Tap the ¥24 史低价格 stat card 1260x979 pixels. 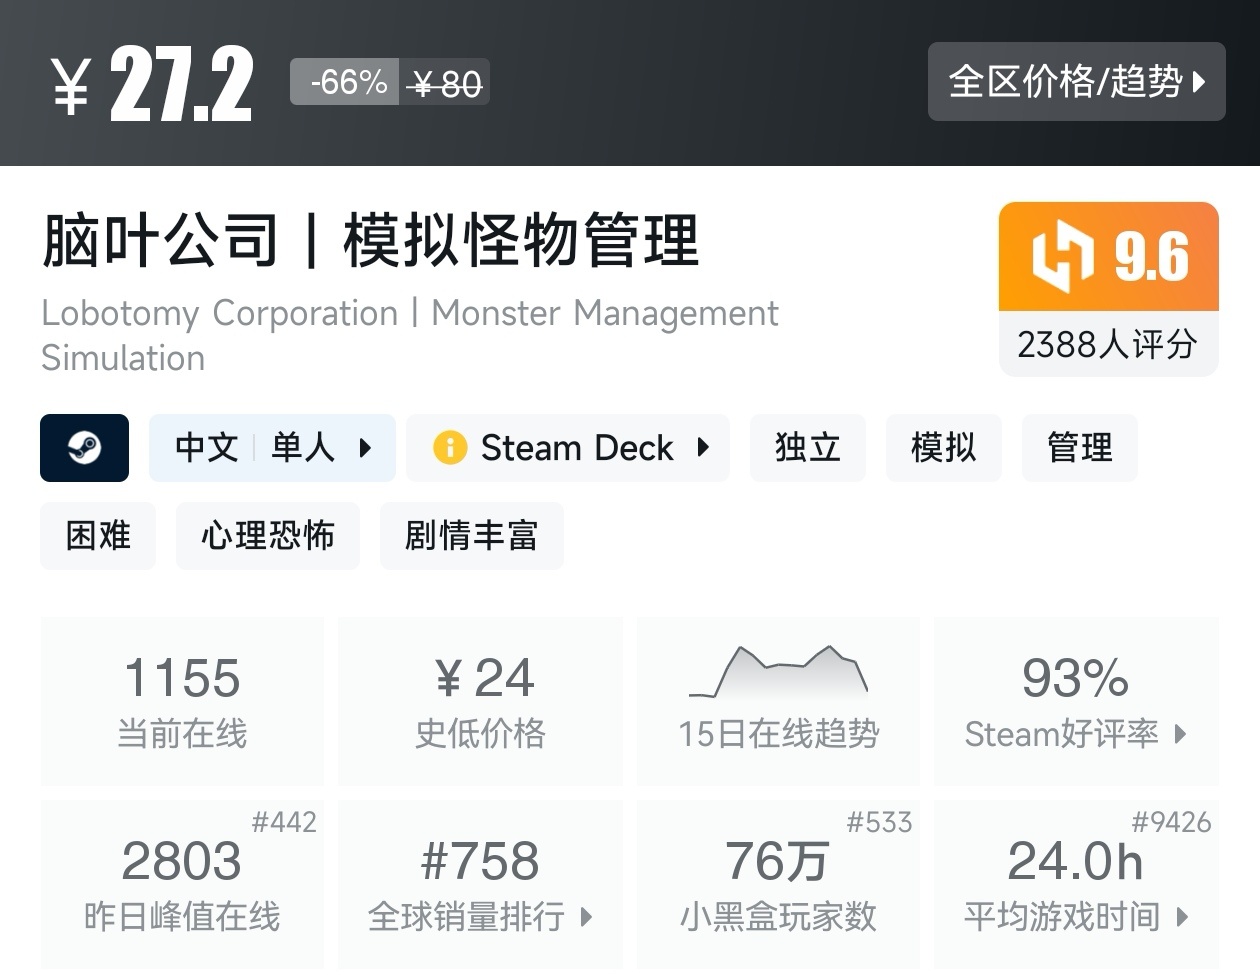480,701
